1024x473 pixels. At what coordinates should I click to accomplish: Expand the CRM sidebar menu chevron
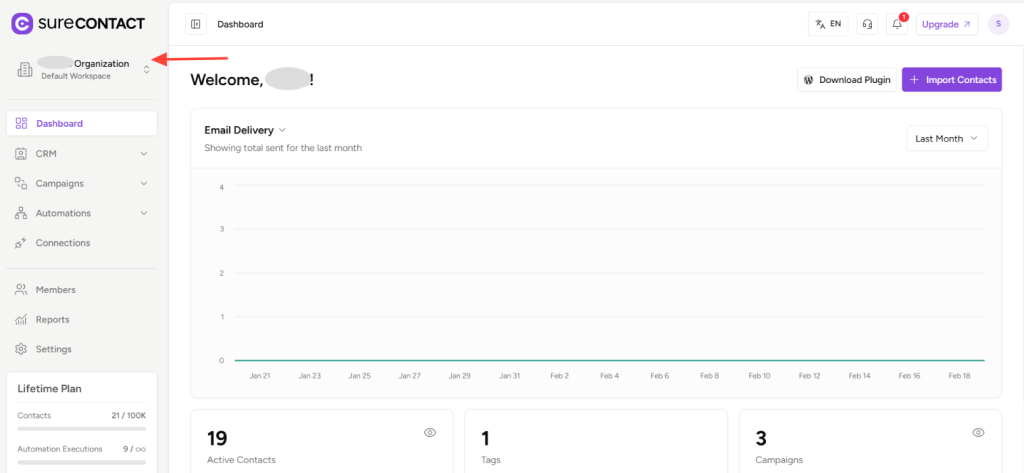(144, 154)
